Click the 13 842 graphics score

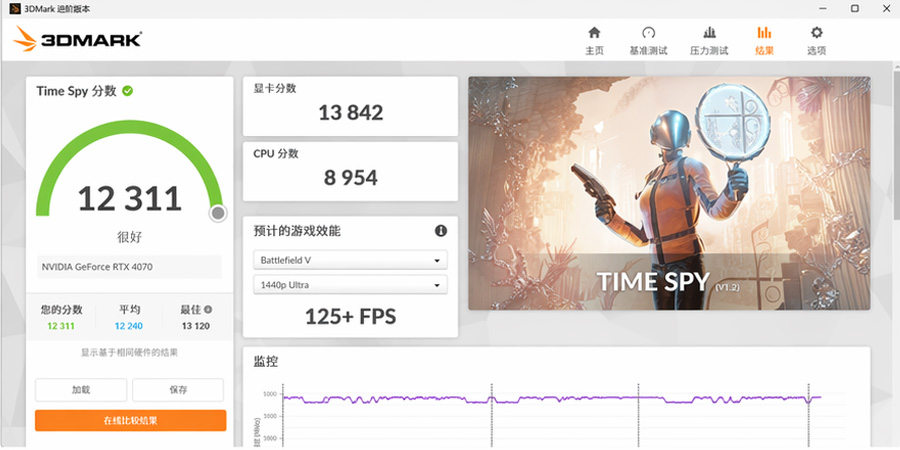pos(351,112)
